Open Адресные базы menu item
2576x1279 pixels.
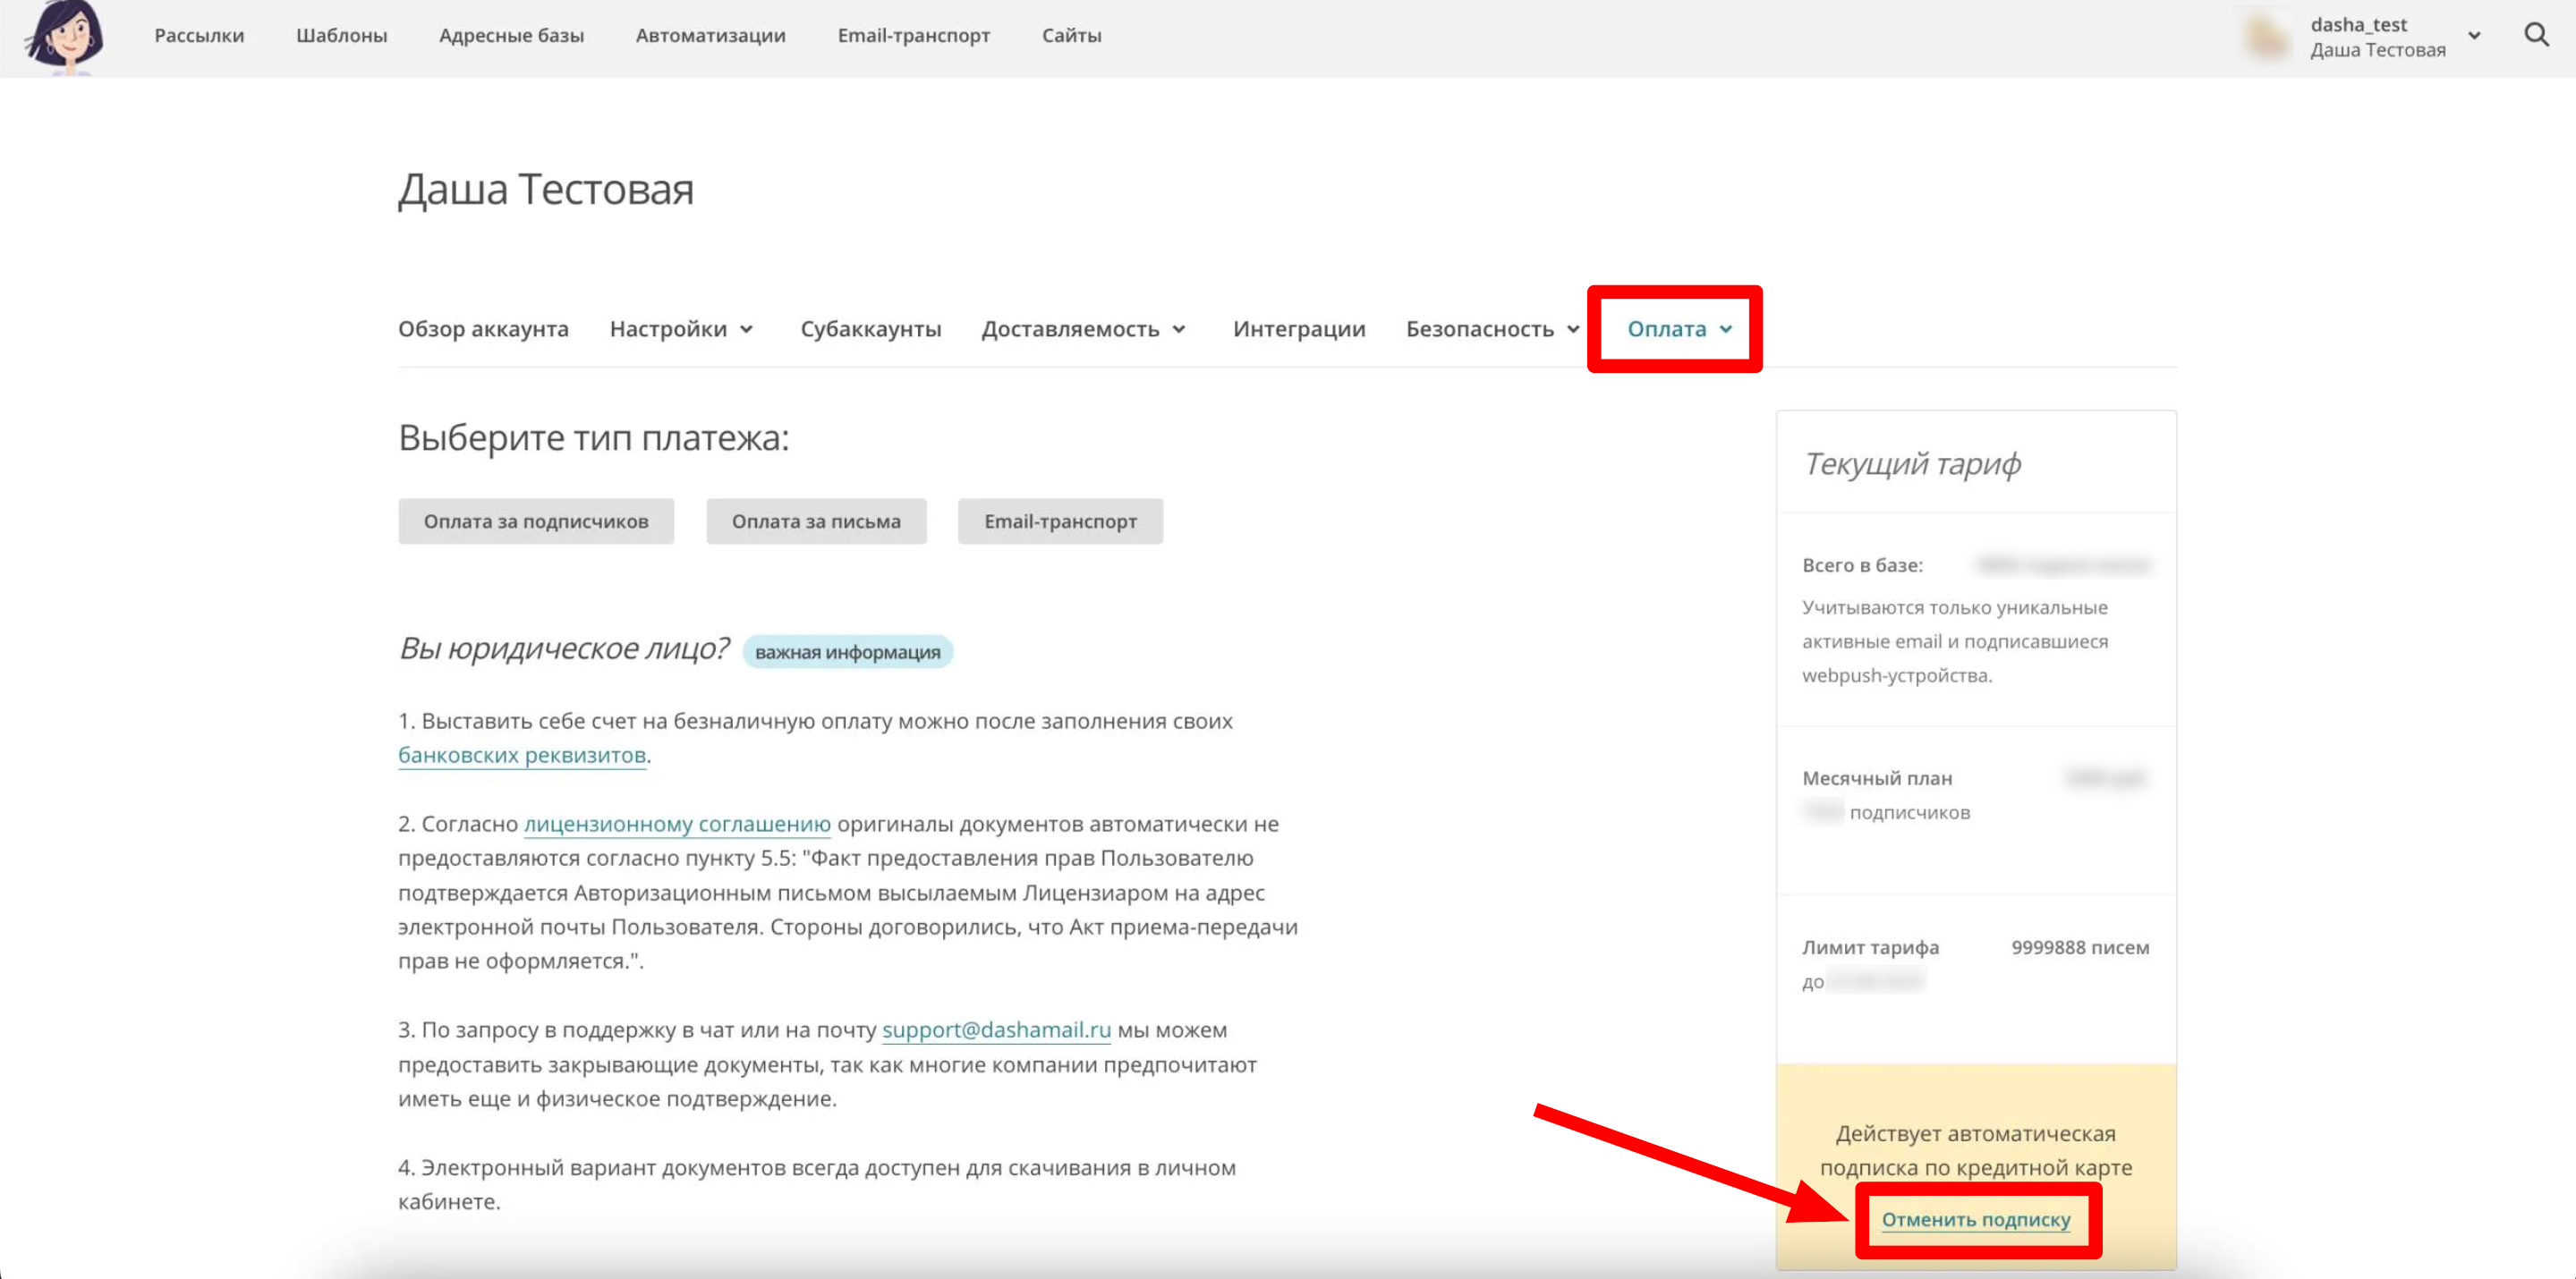[x=511, y=36]
